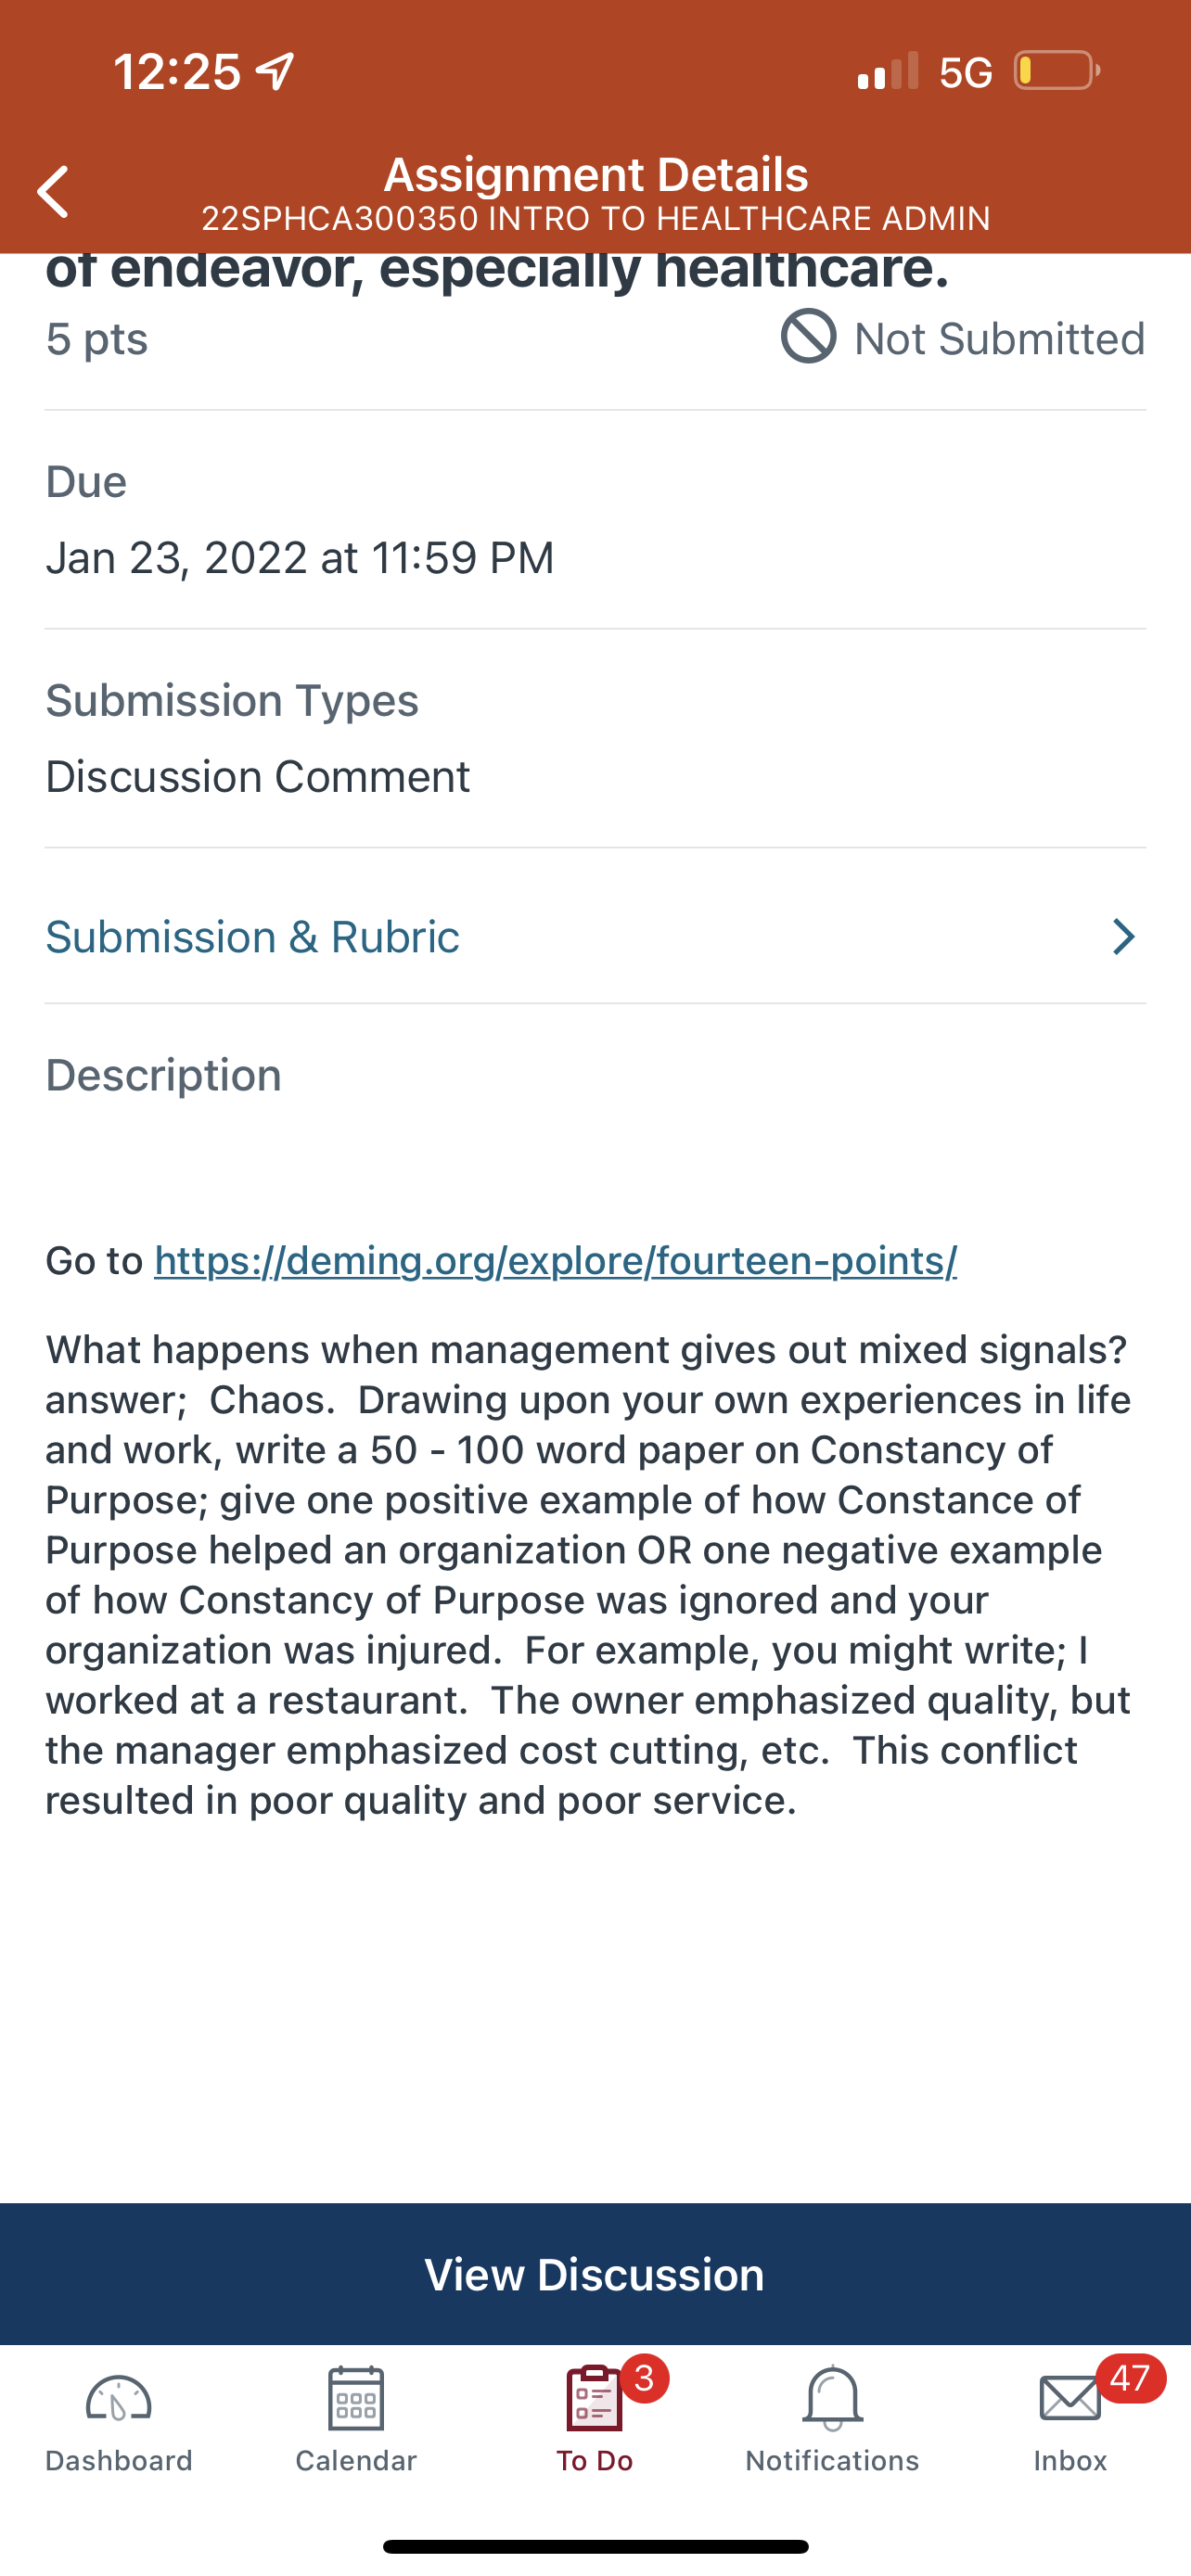The image size is (1191, 2576).
Task: Switch to the Inbox tab label
Action: tap(1070, 2461)
